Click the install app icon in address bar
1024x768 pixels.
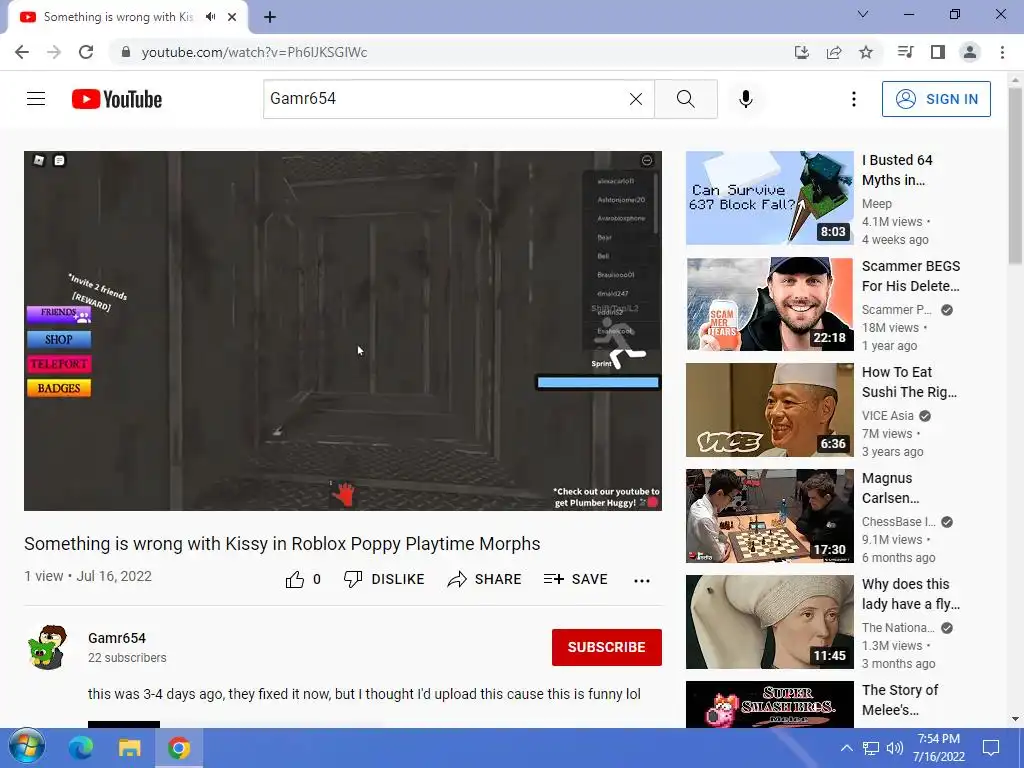(x=802, y=52)
